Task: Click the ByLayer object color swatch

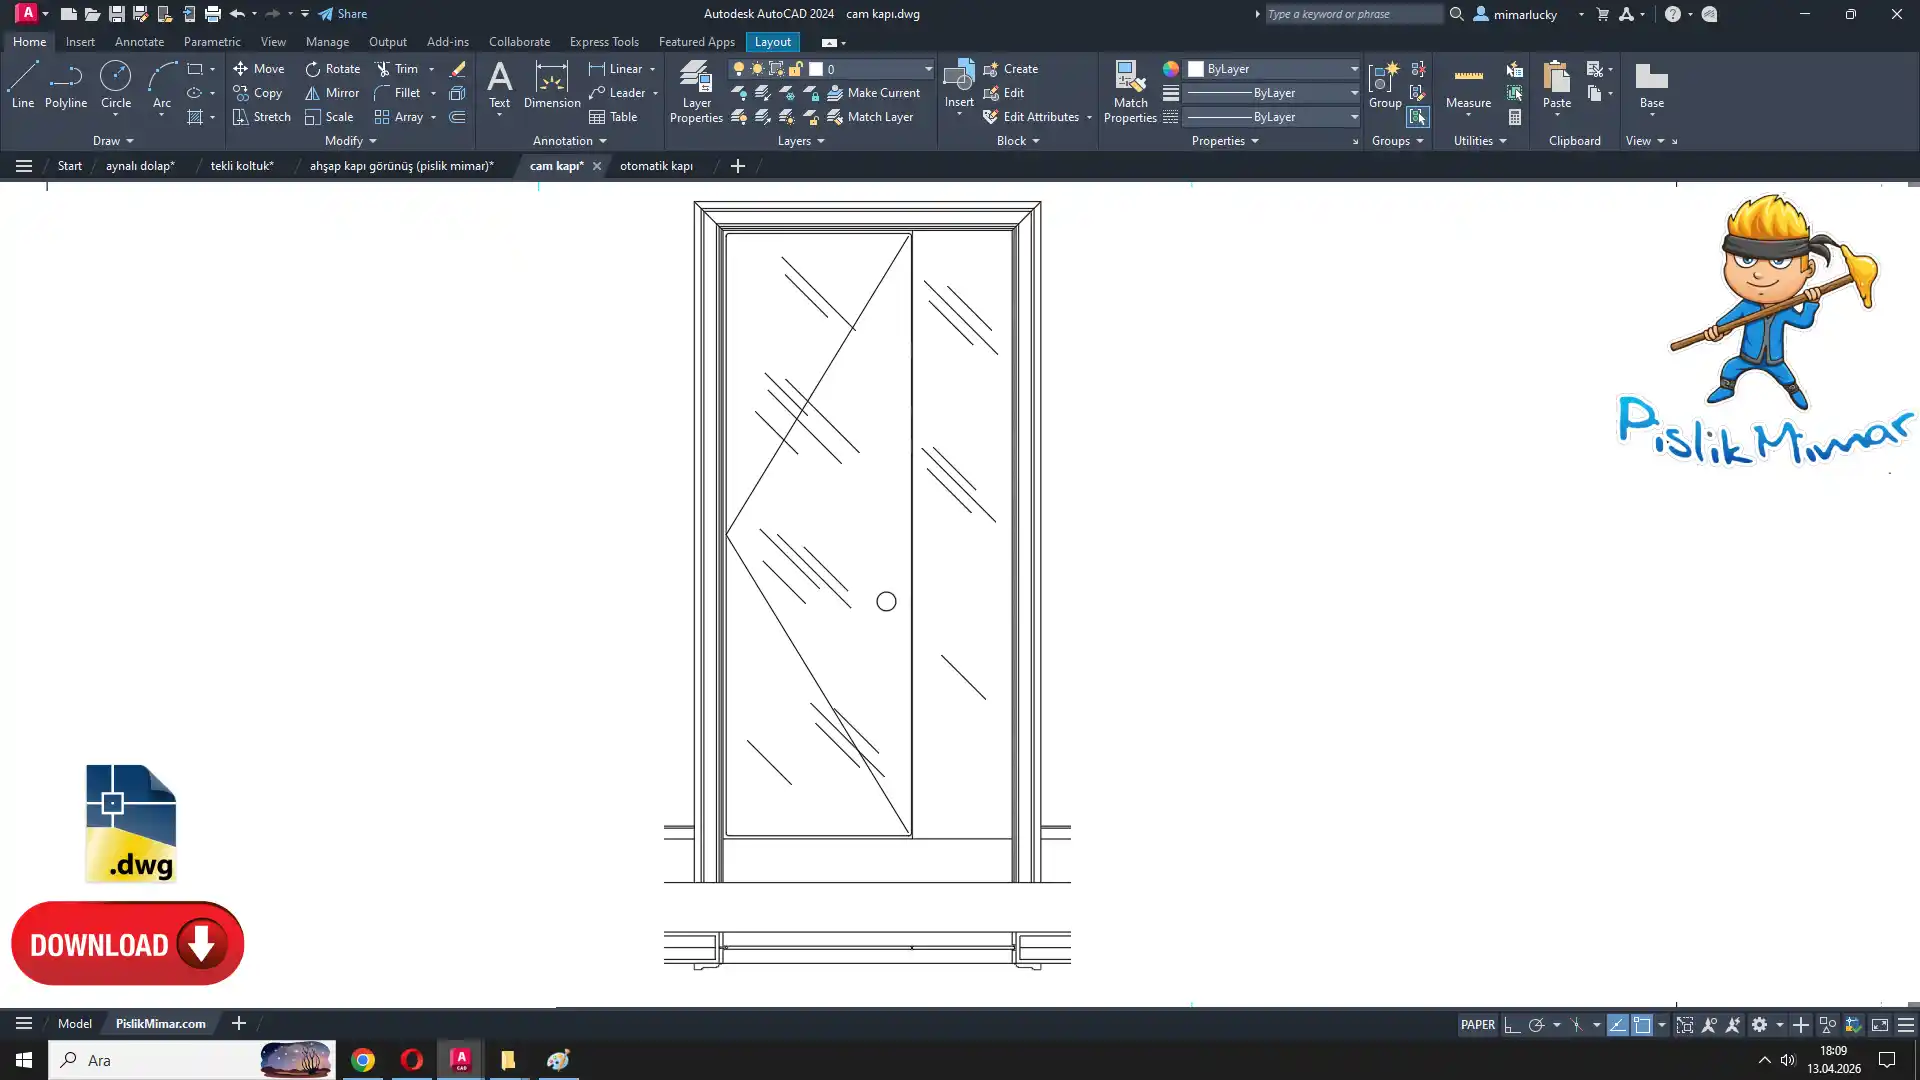Action: click(1196, 69)
